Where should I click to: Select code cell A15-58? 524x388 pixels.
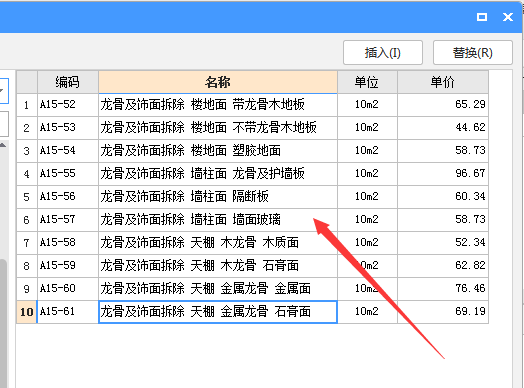tap(68, 243)
